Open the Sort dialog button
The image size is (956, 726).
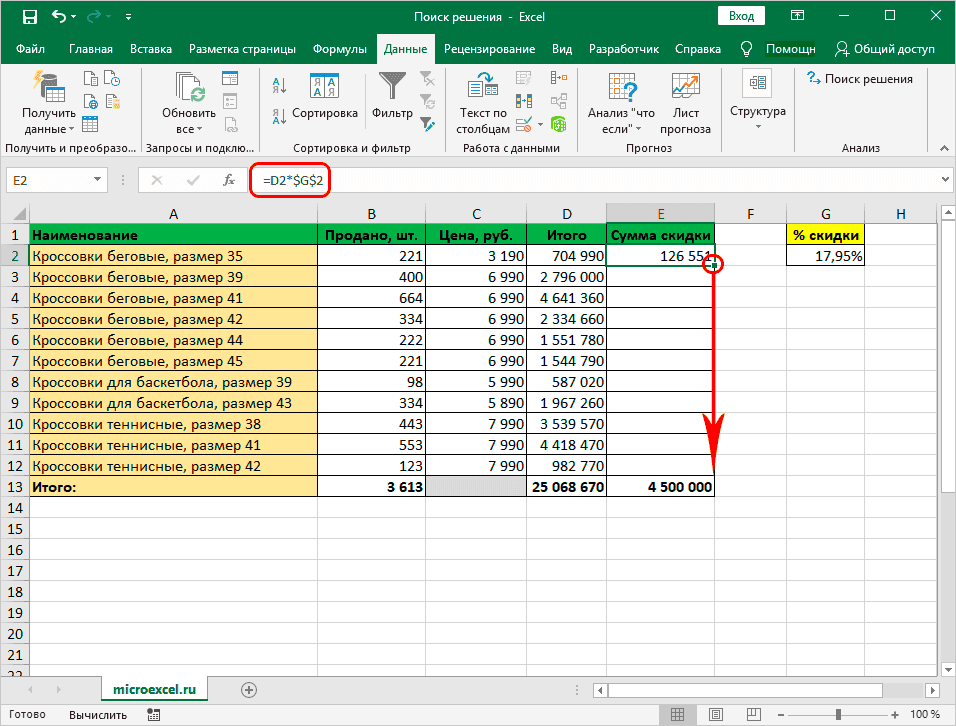click(x=324, y=95)
